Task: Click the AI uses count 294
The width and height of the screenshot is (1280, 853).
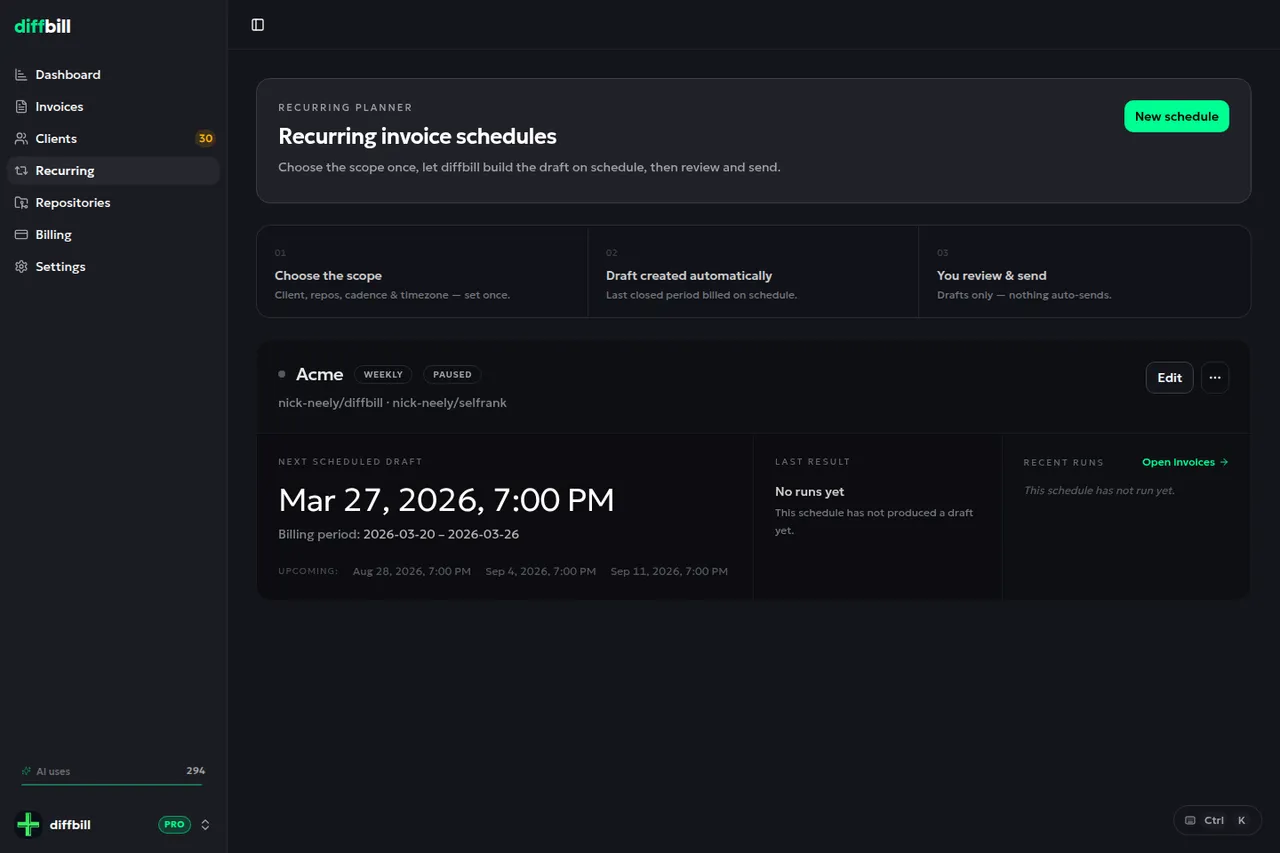Action: [x=195, y=771]
